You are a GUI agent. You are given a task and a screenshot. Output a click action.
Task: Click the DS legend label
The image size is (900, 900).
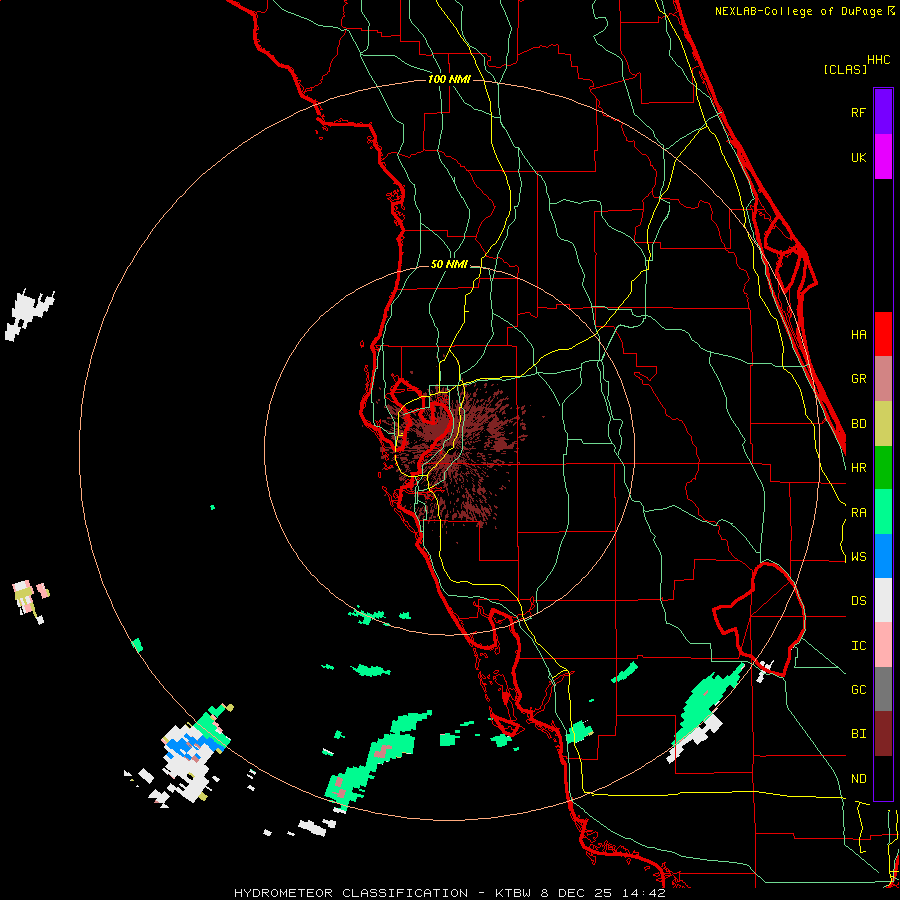coord(858,601)
